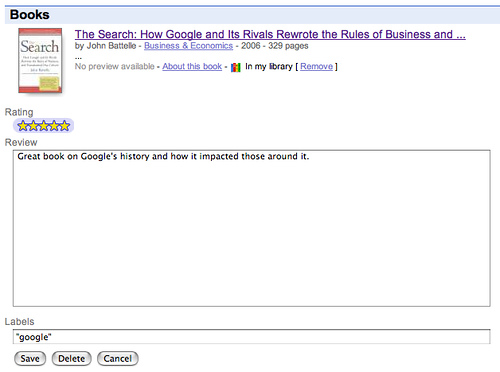Cancel editing the review

[118, 359]
